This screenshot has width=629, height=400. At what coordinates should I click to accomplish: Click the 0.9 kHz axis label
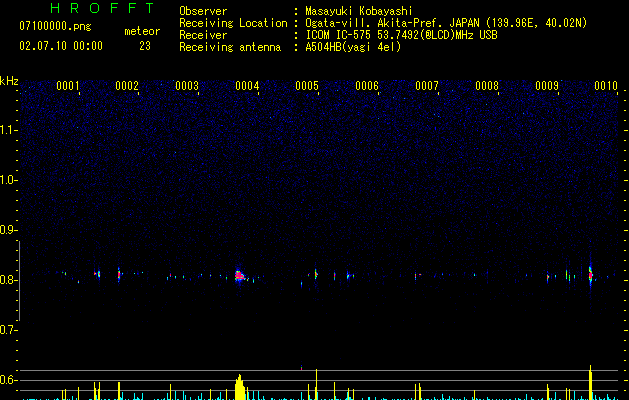point(9,230)
